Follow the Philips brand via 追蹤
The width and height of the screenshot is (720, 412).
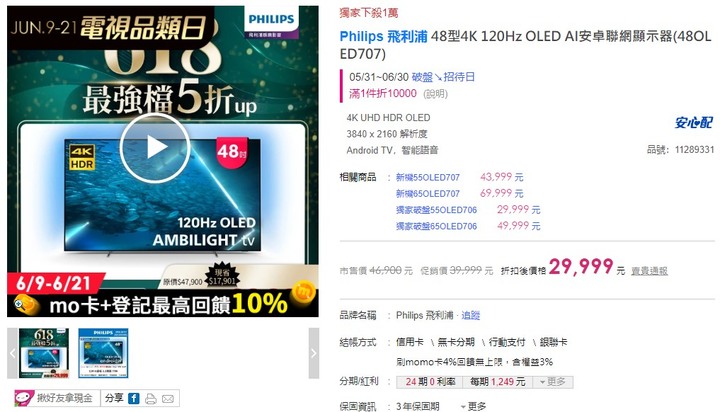471,316
